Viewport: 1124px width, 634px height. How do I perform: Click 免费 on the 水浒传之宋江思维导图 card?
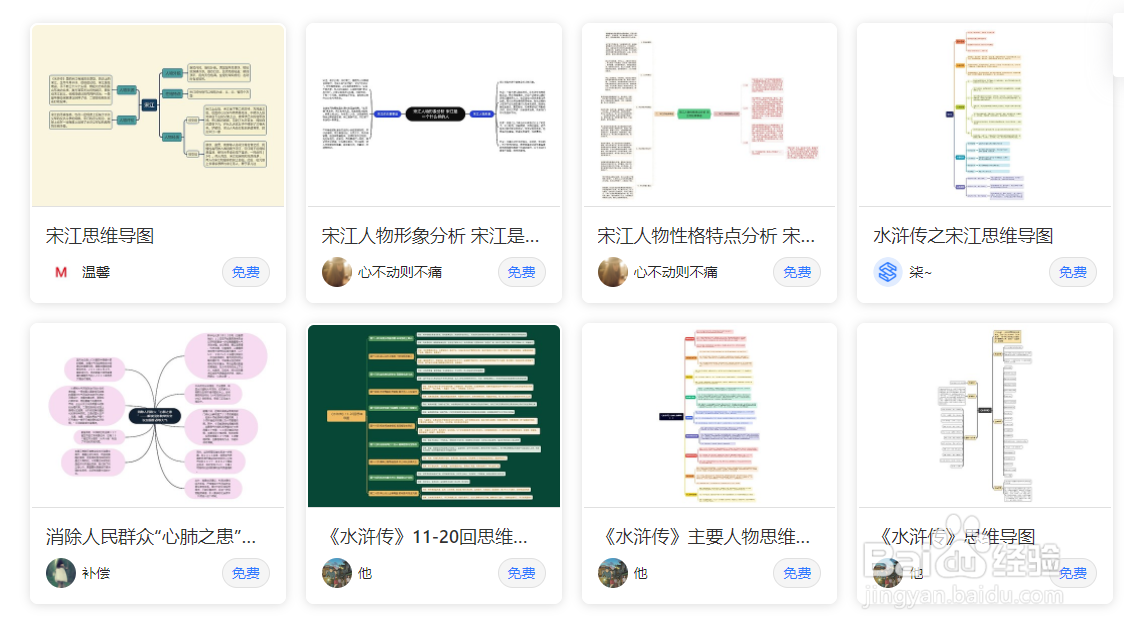[1072, 271]
